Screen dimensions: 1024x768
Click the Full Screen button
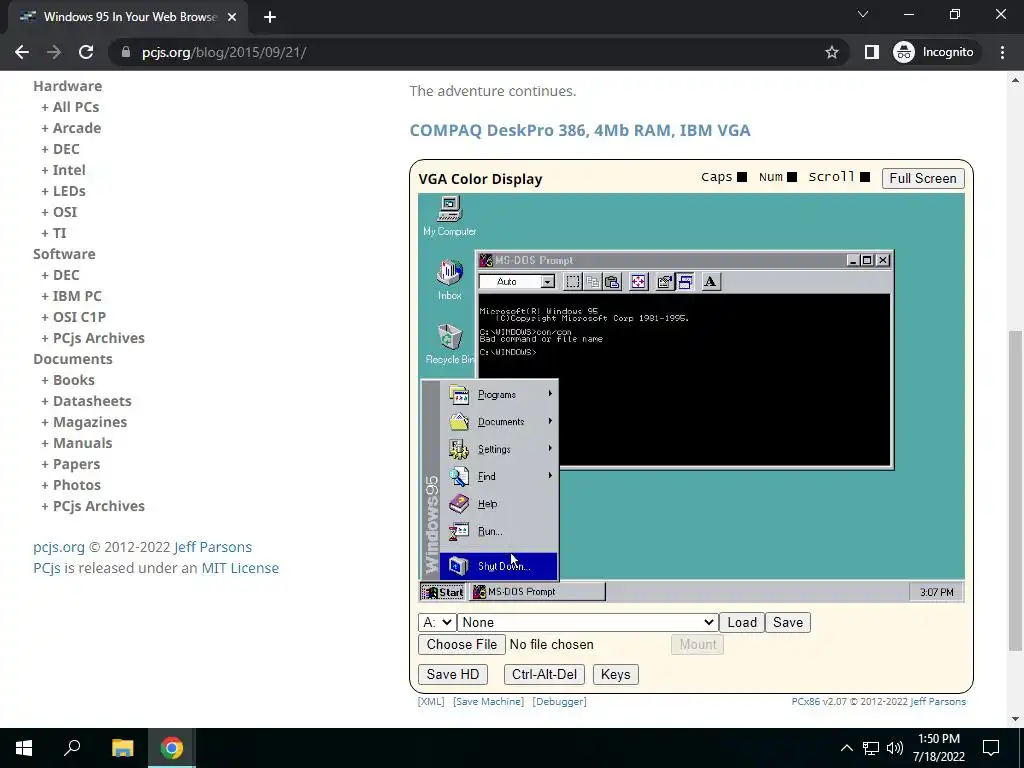pyautogui.click(x=923, y=178)
